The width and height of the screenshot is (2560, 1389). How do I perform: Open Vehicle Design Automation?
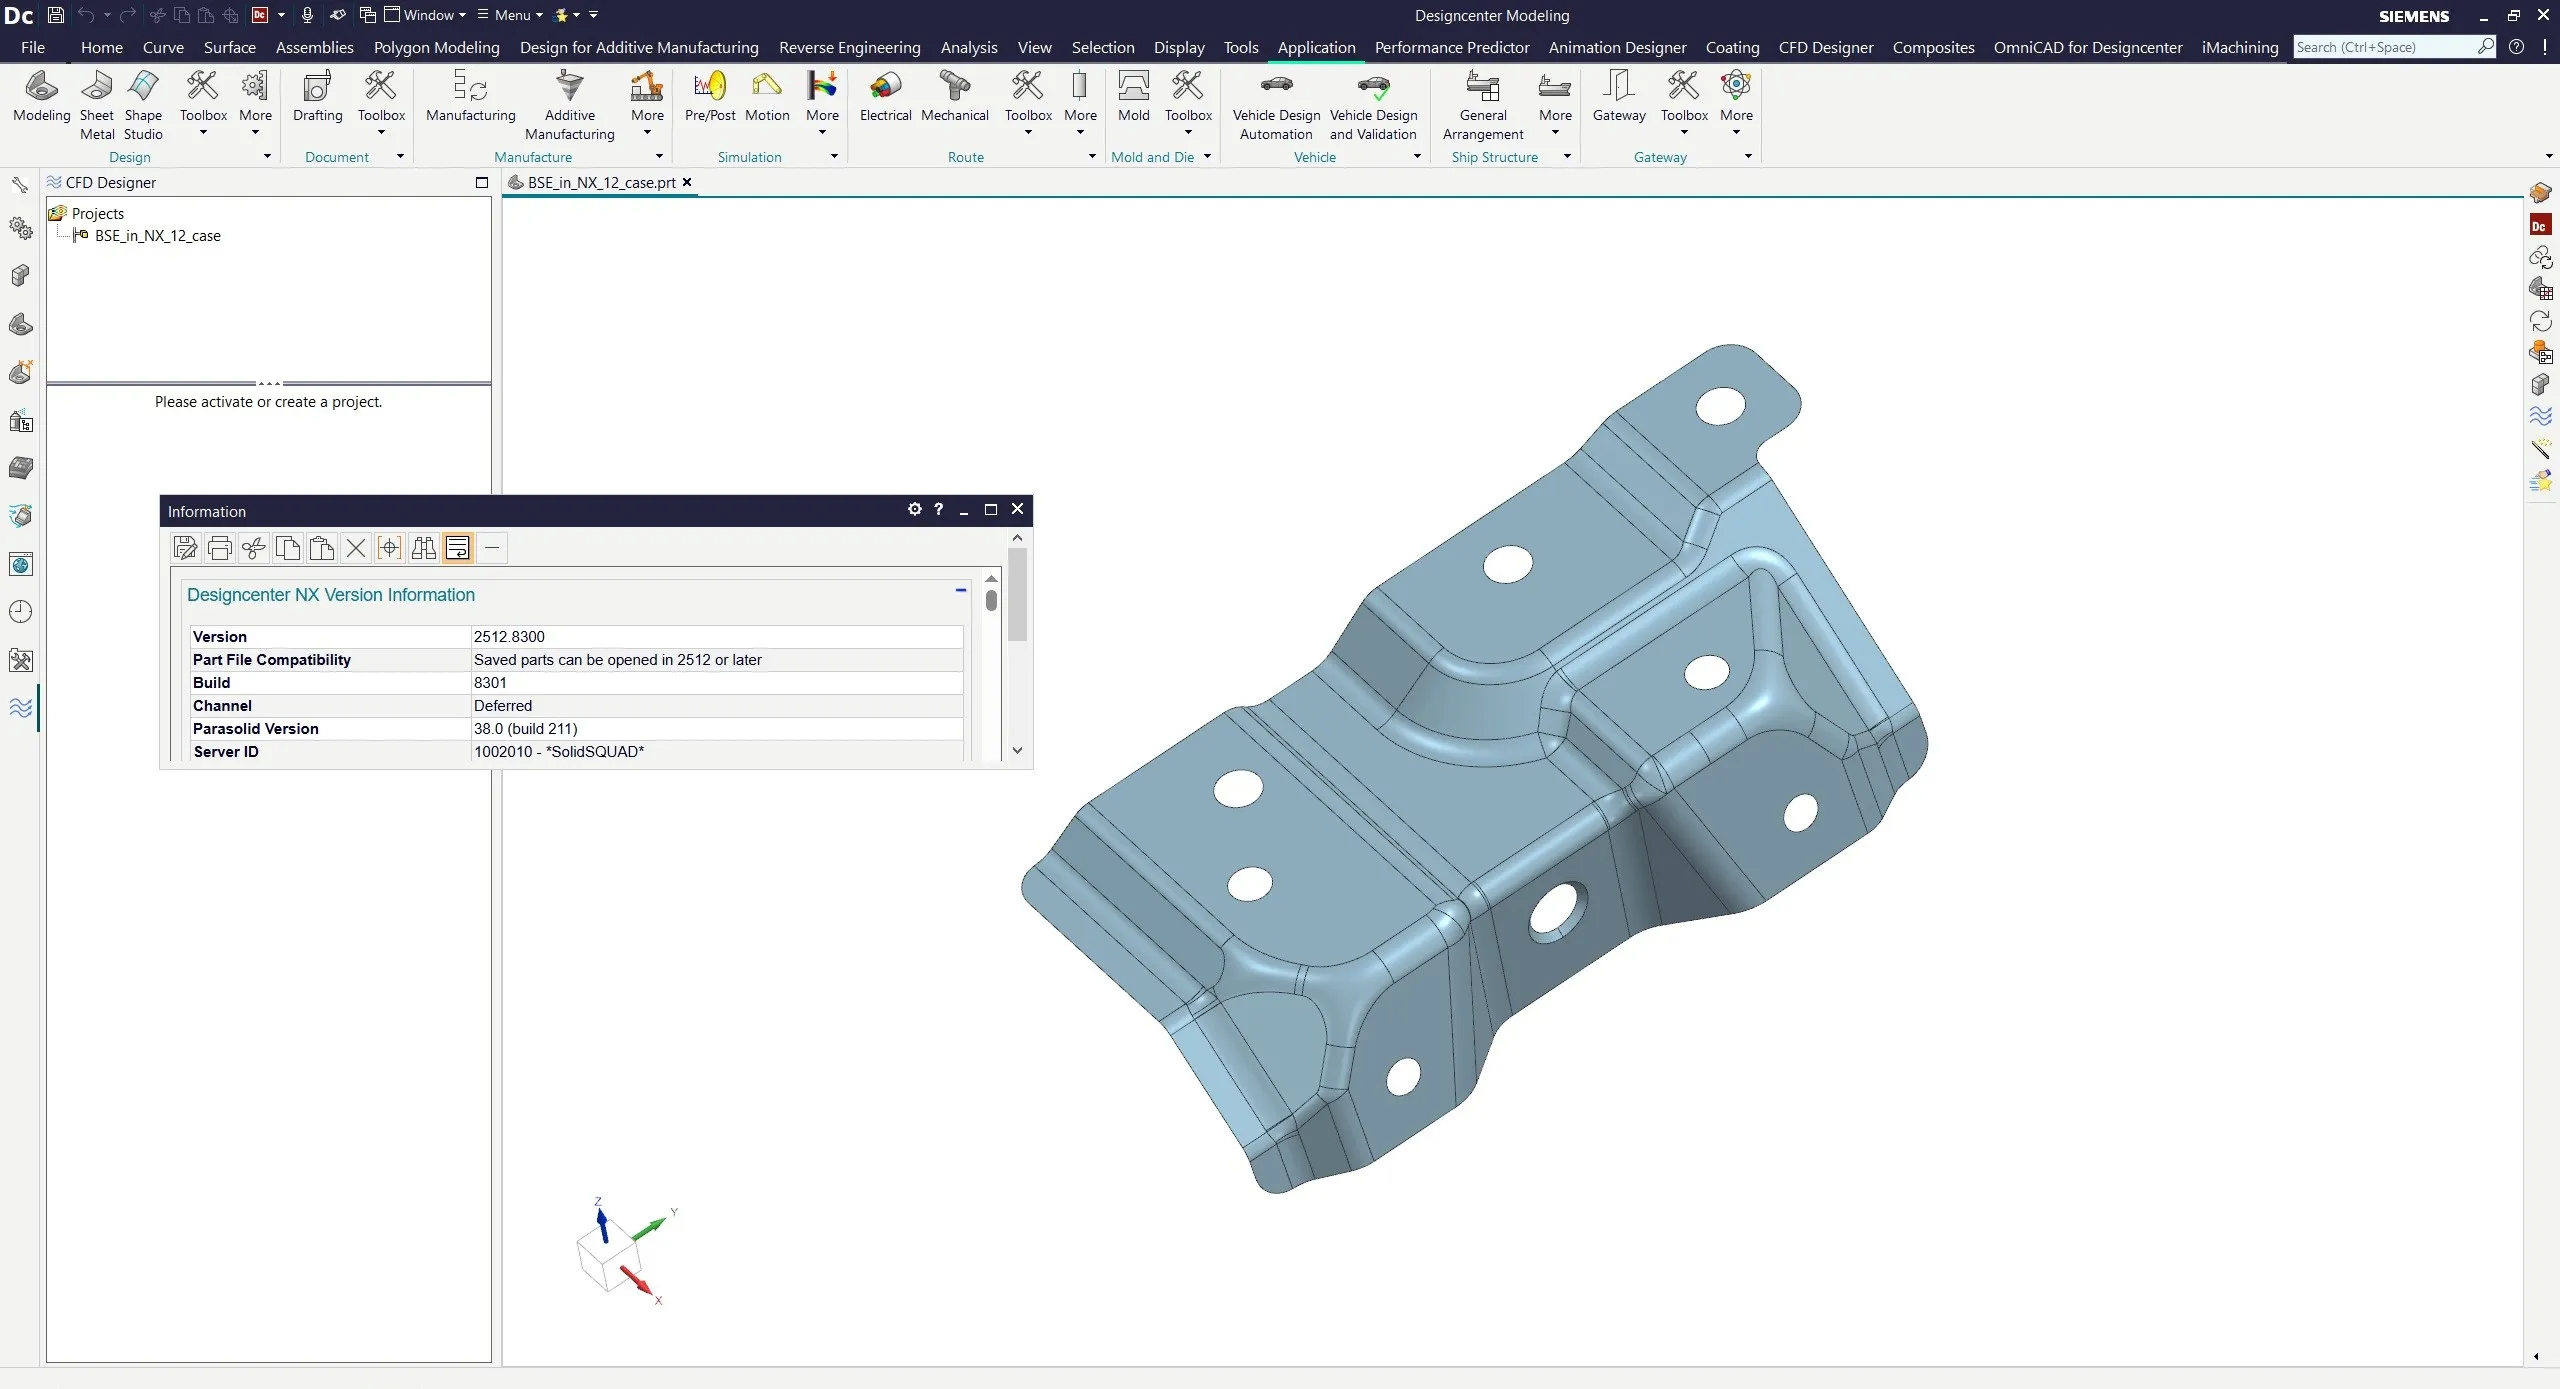pyautogui.click(x=1276, y=105)
